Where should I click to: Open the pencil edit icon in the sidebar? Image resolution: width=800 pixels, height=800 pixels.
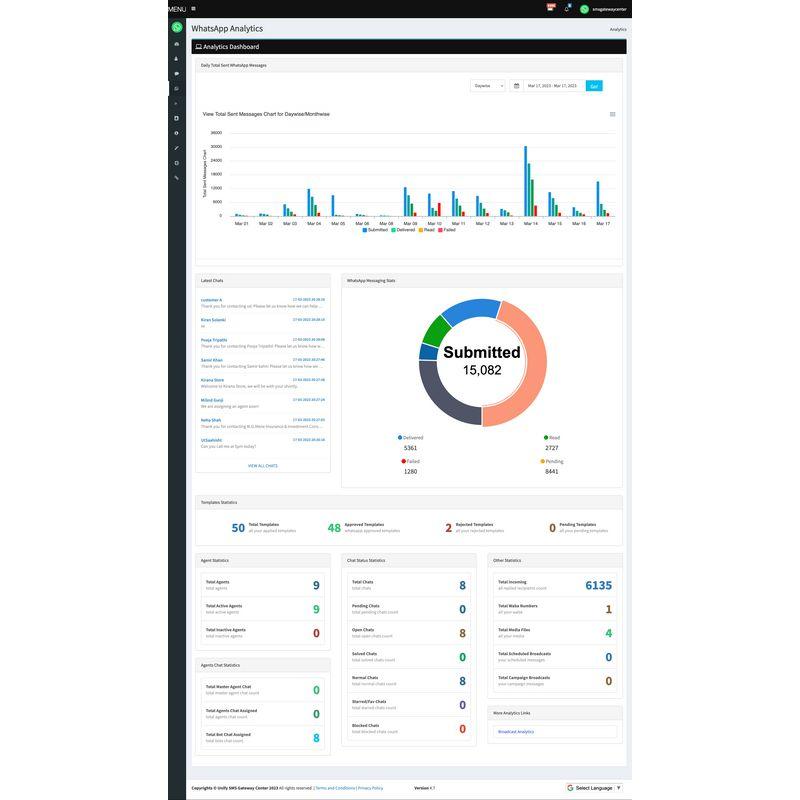point(177,148)
